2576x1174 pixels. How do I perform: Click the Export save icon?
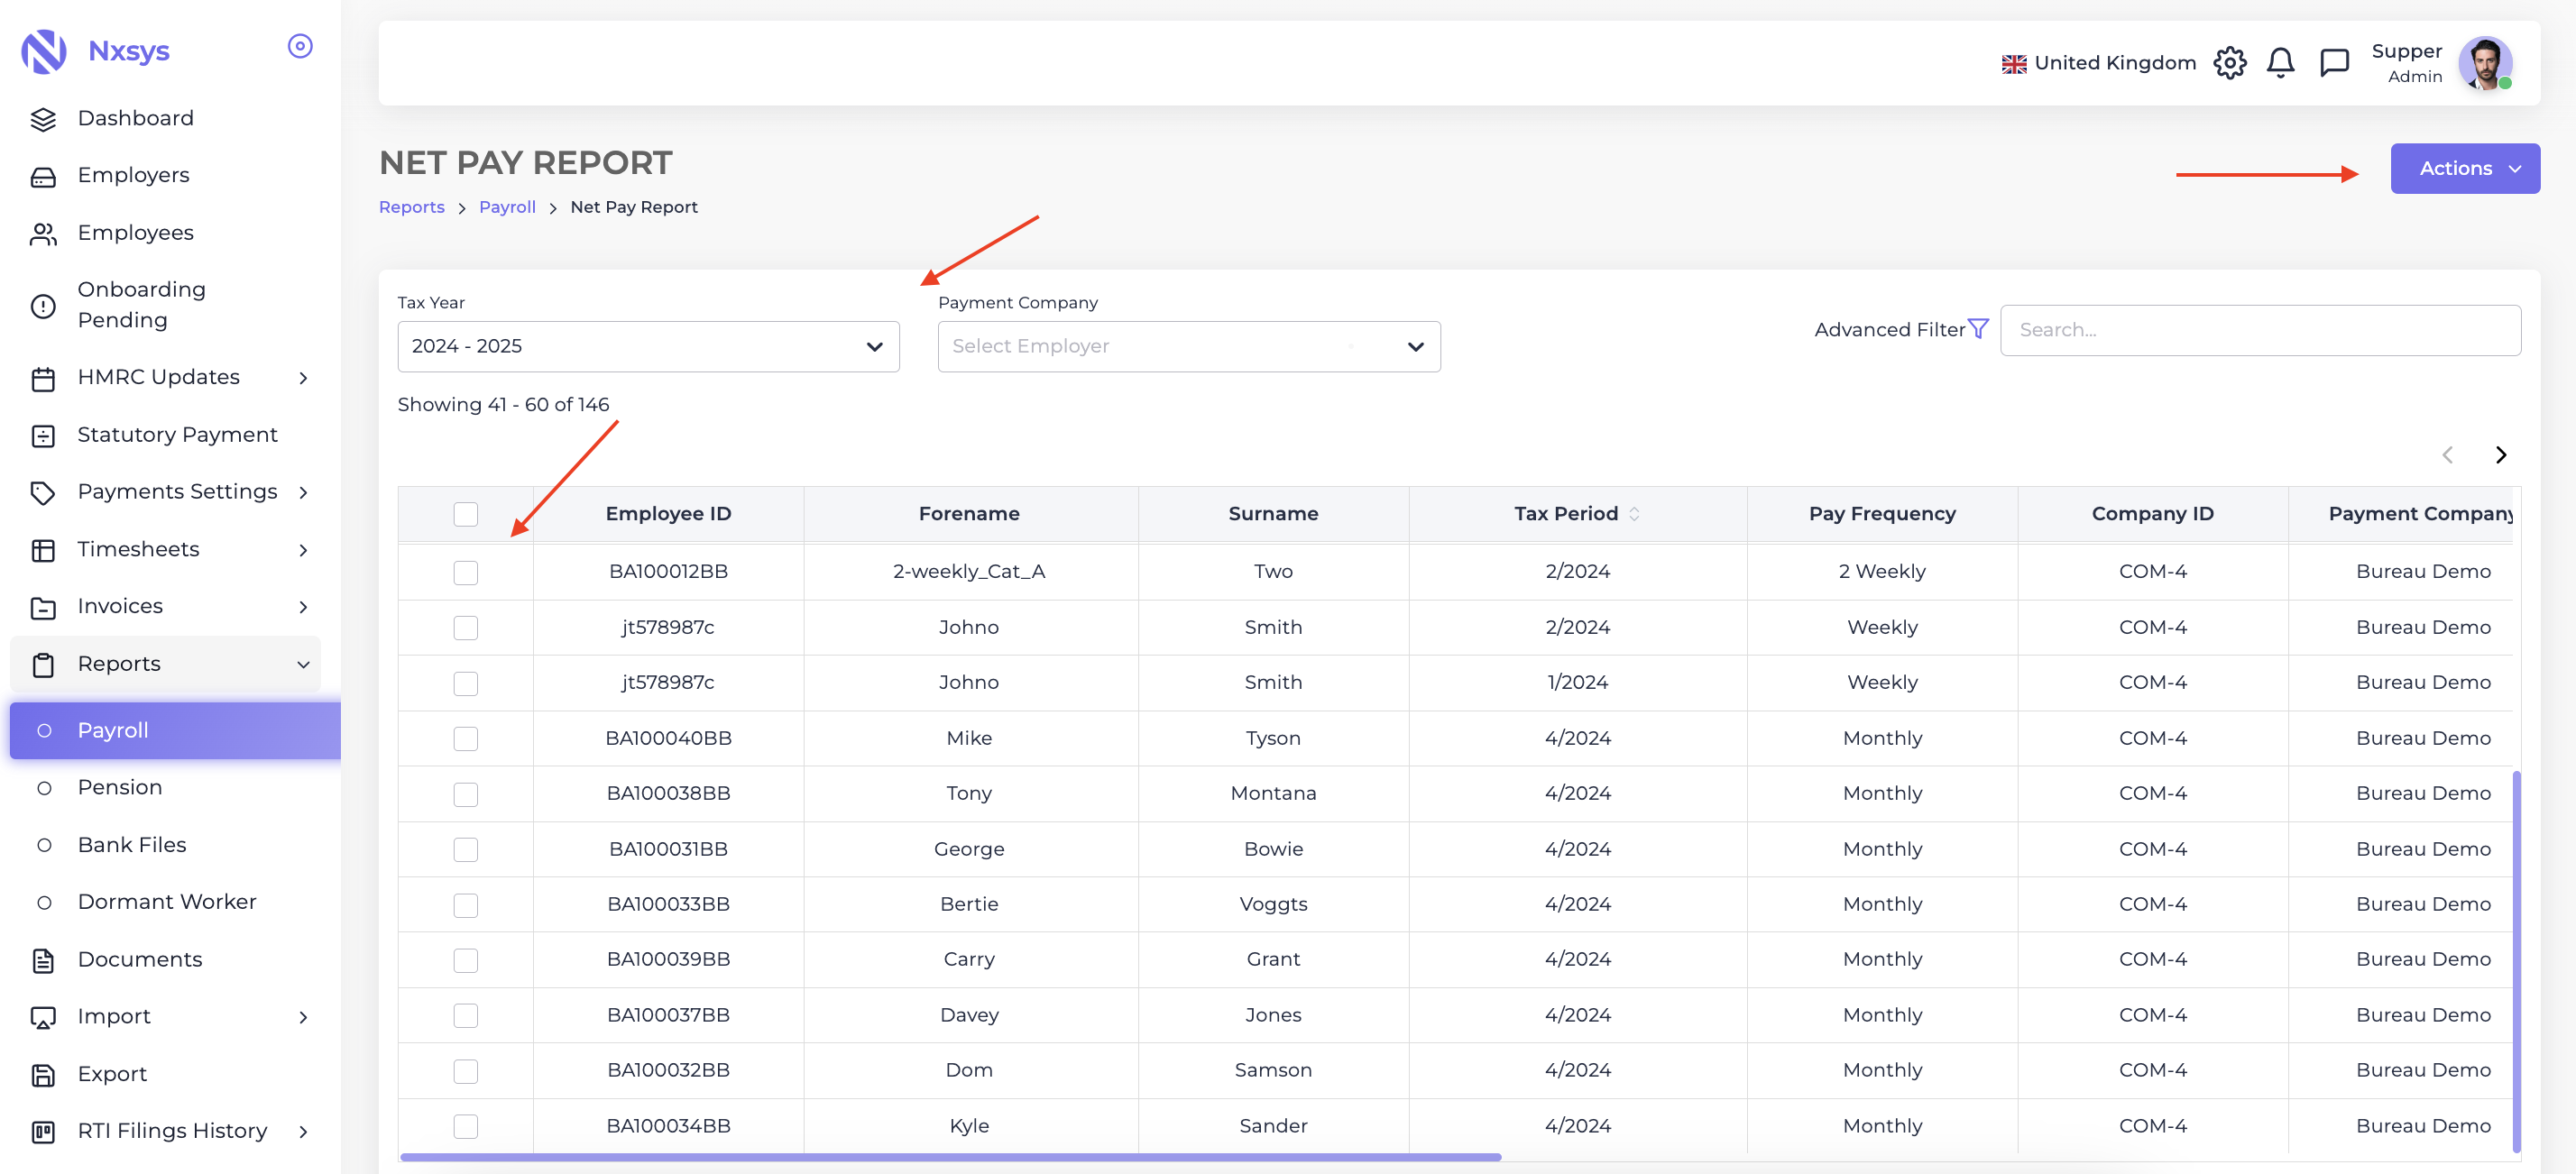point(43,1074)
